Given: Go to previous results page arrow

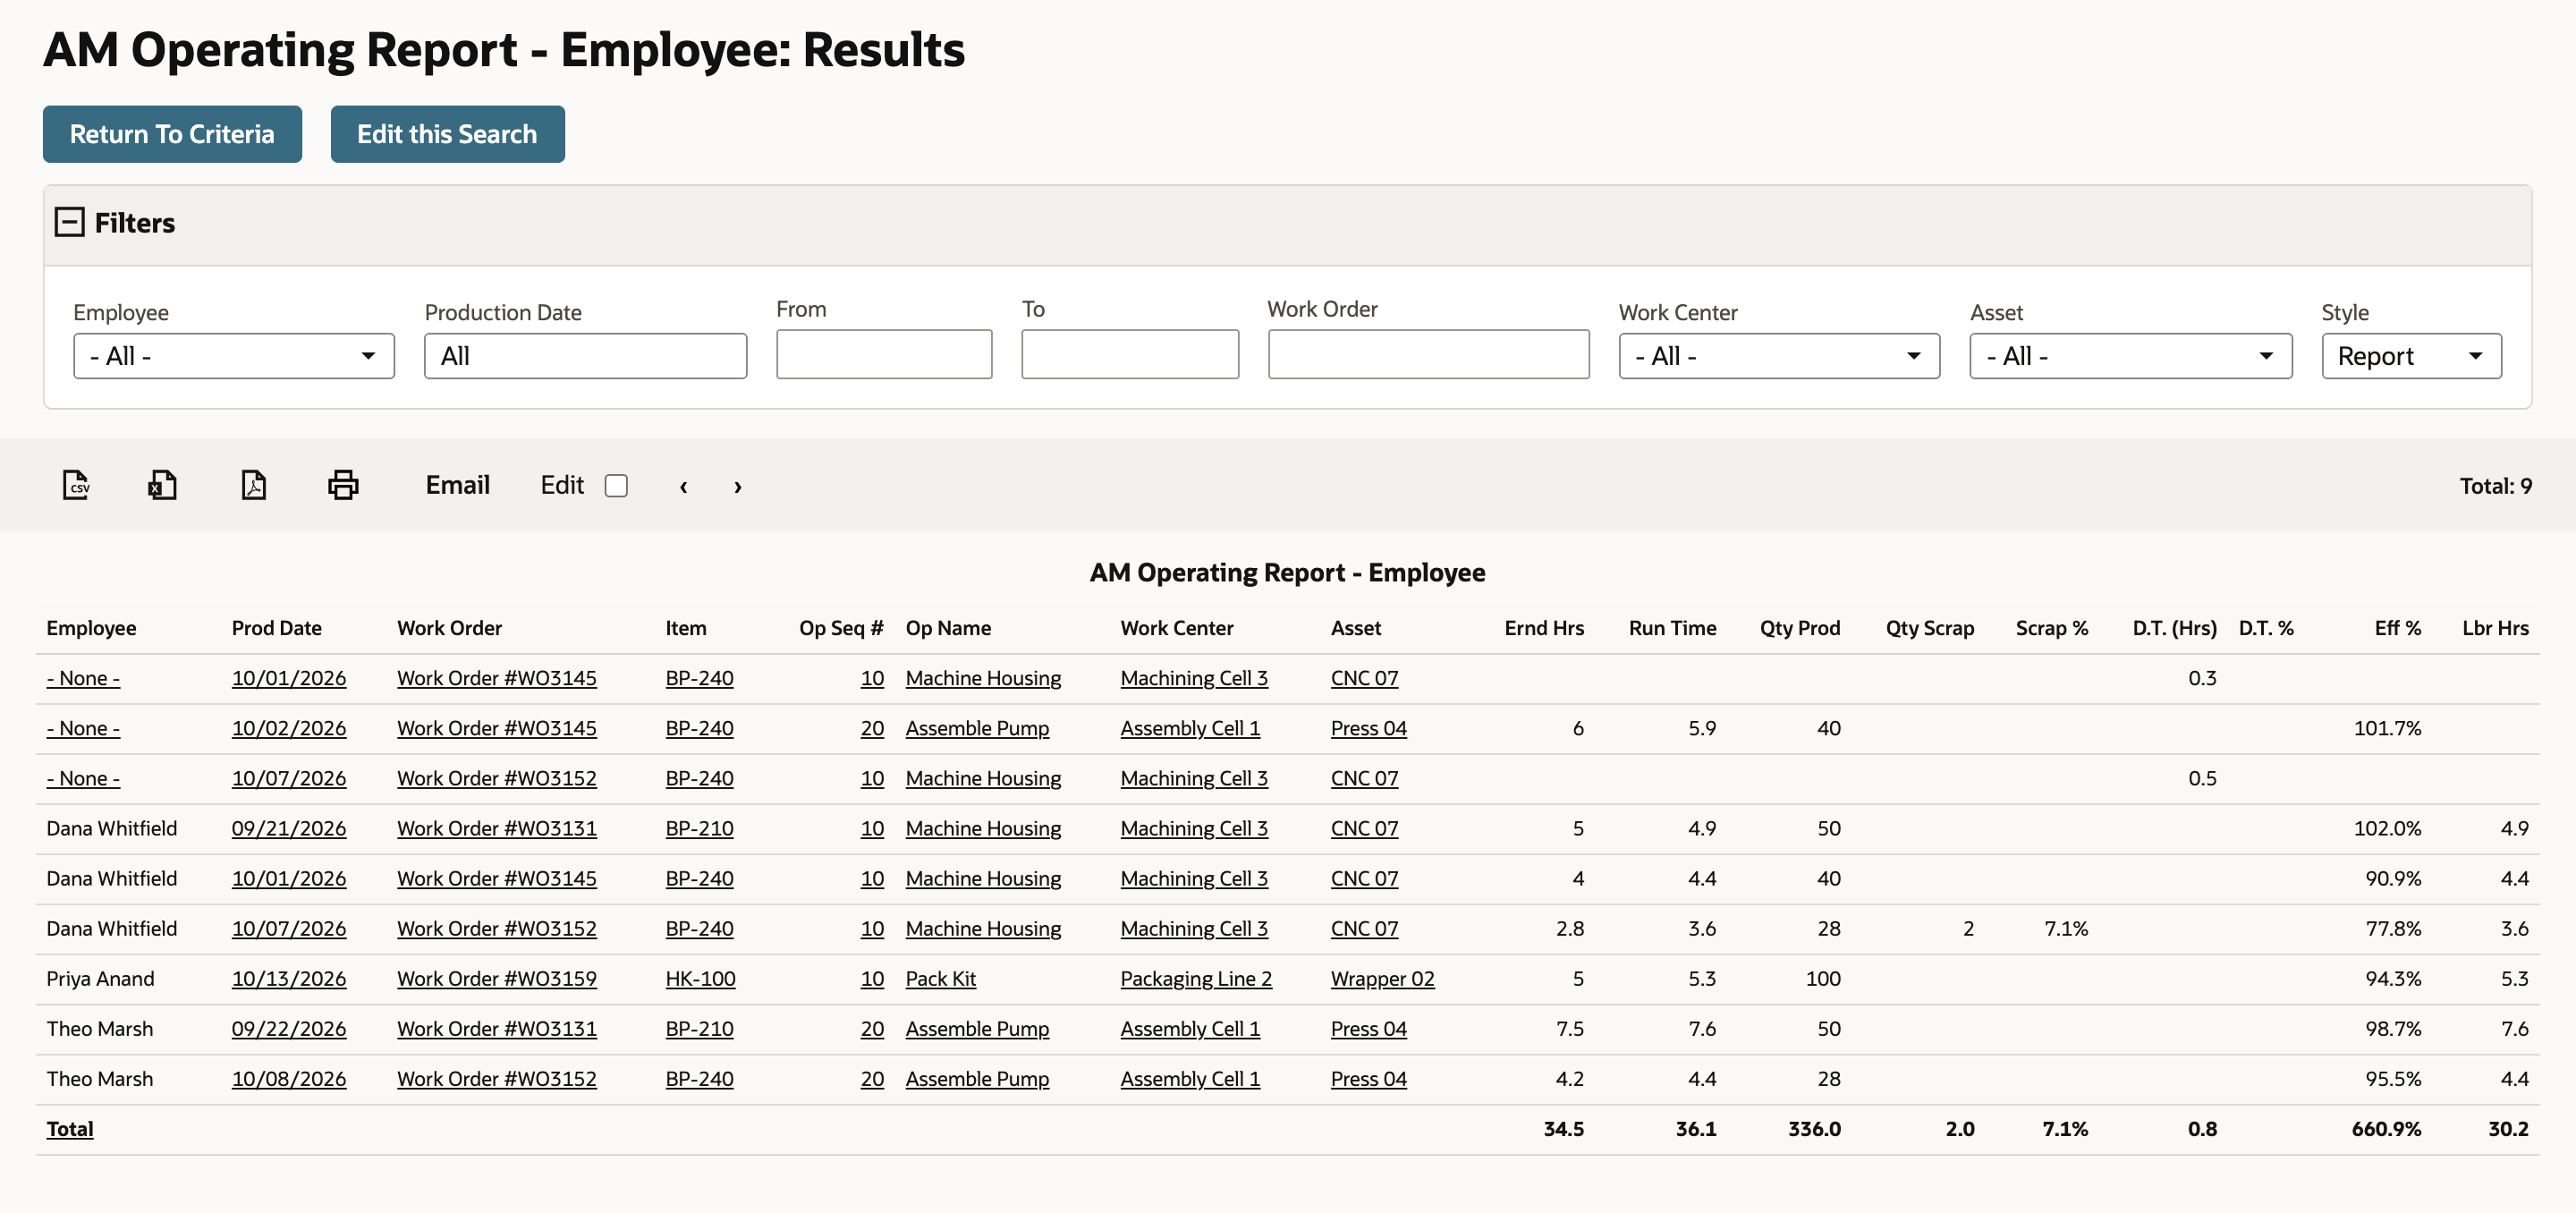Looking at the screenshot, I should pos(683,486).
